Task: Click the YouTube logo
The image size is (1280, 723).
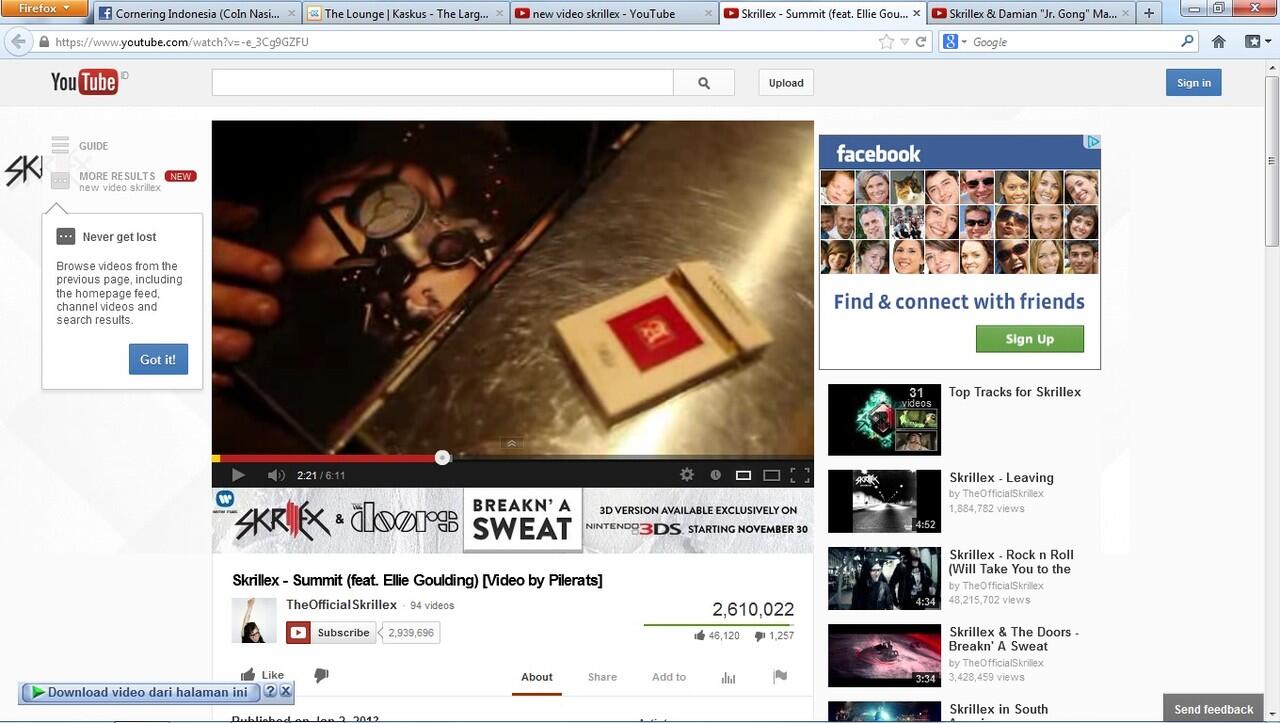Action: 85,82
